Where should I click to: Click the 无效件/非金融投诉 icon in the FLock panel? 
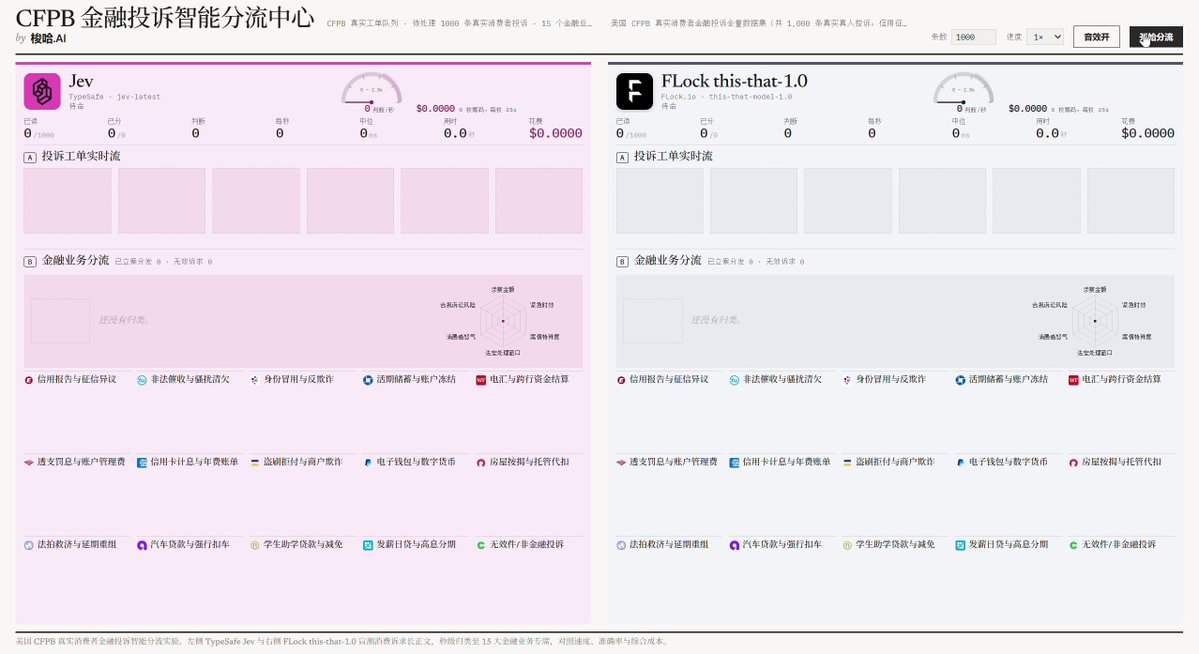(1074, 545)
